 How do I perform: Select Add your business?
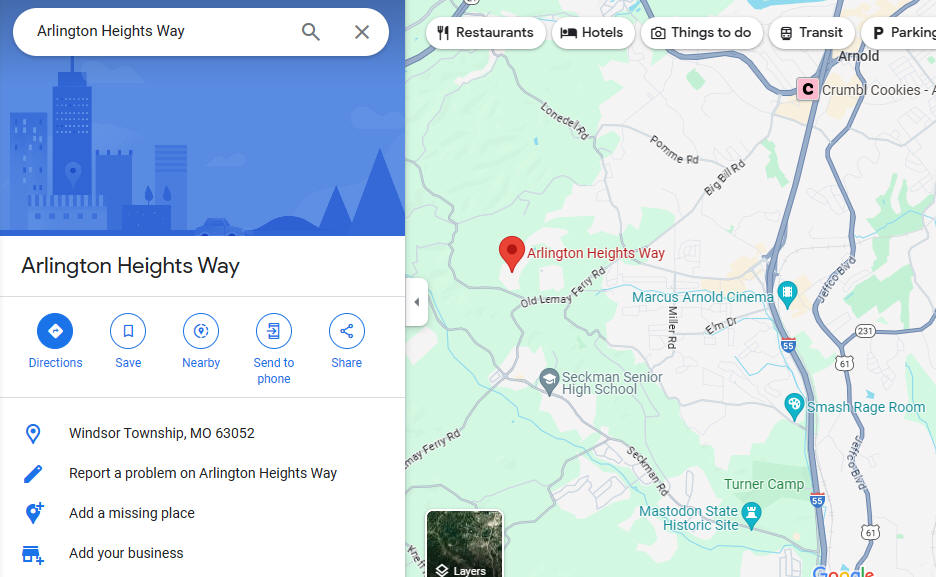click(x=126, y=553)
